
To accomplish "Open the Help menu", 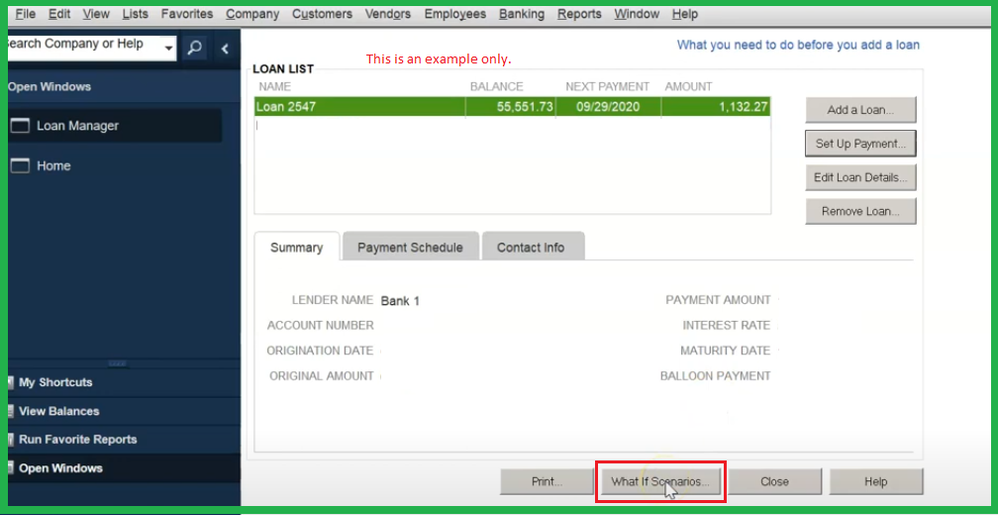I will (685, 13).
